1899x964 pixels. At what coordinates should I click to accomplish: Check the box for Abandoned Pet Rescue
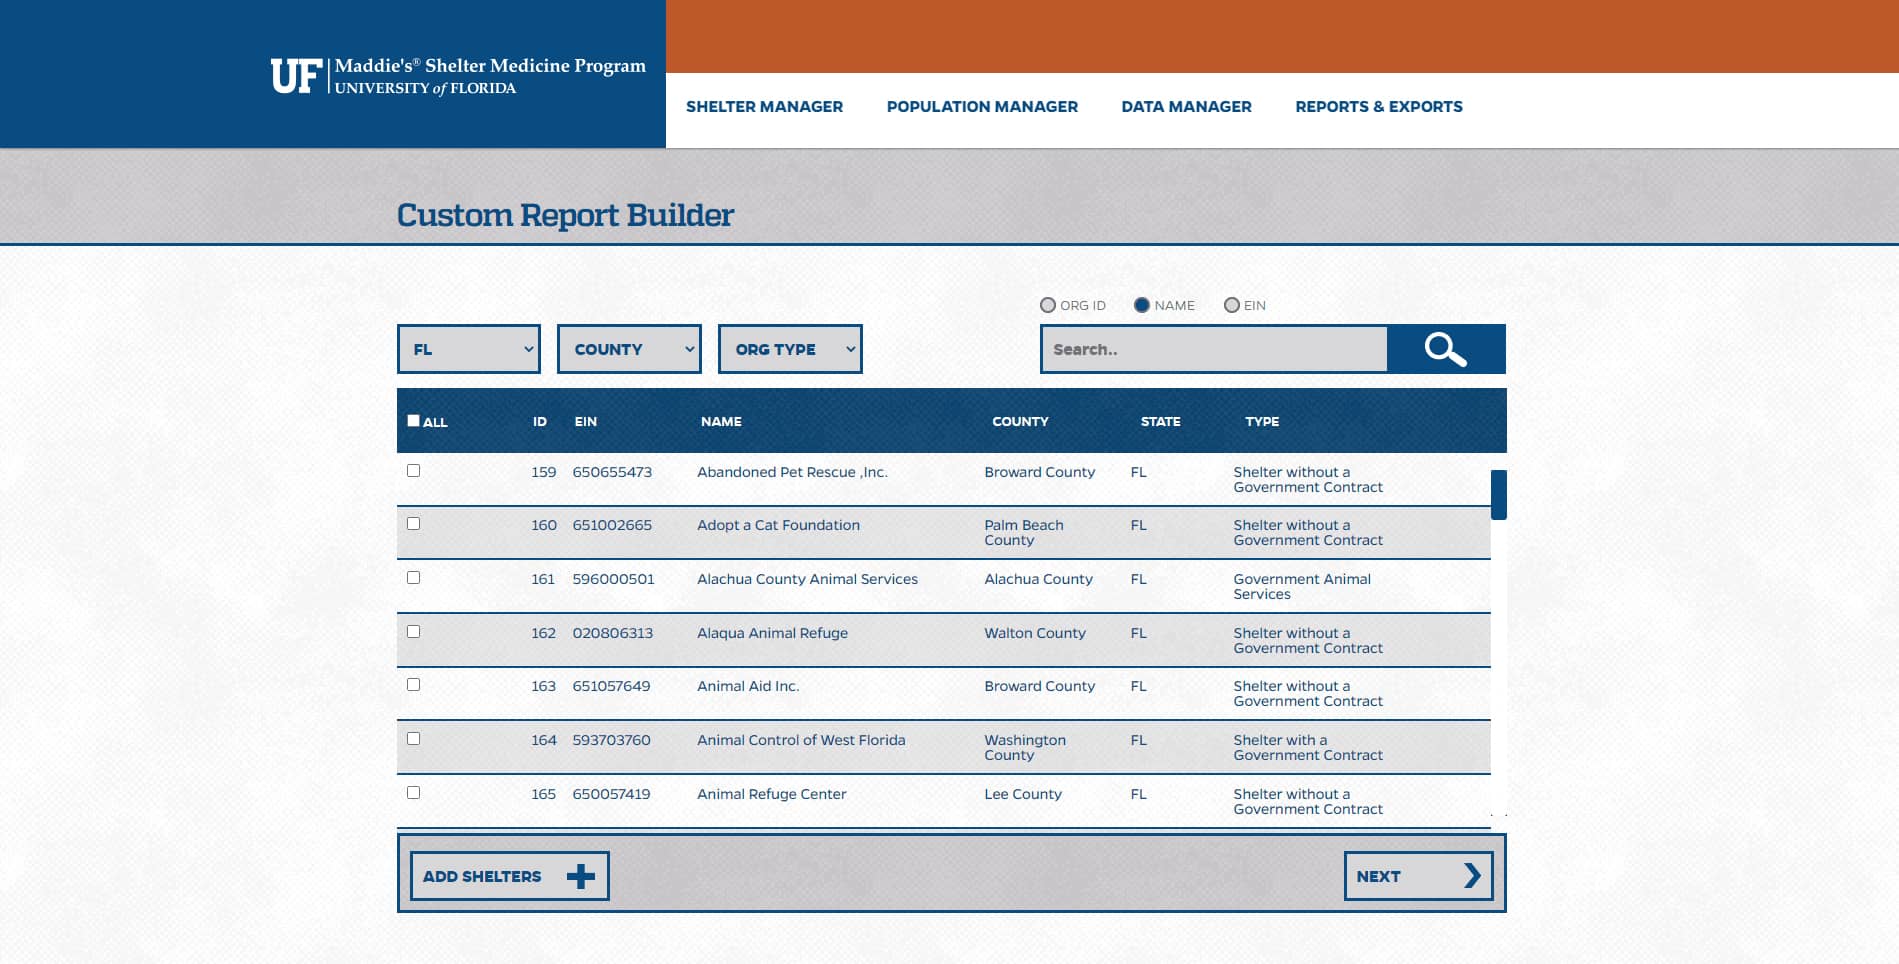pos(413,470)
